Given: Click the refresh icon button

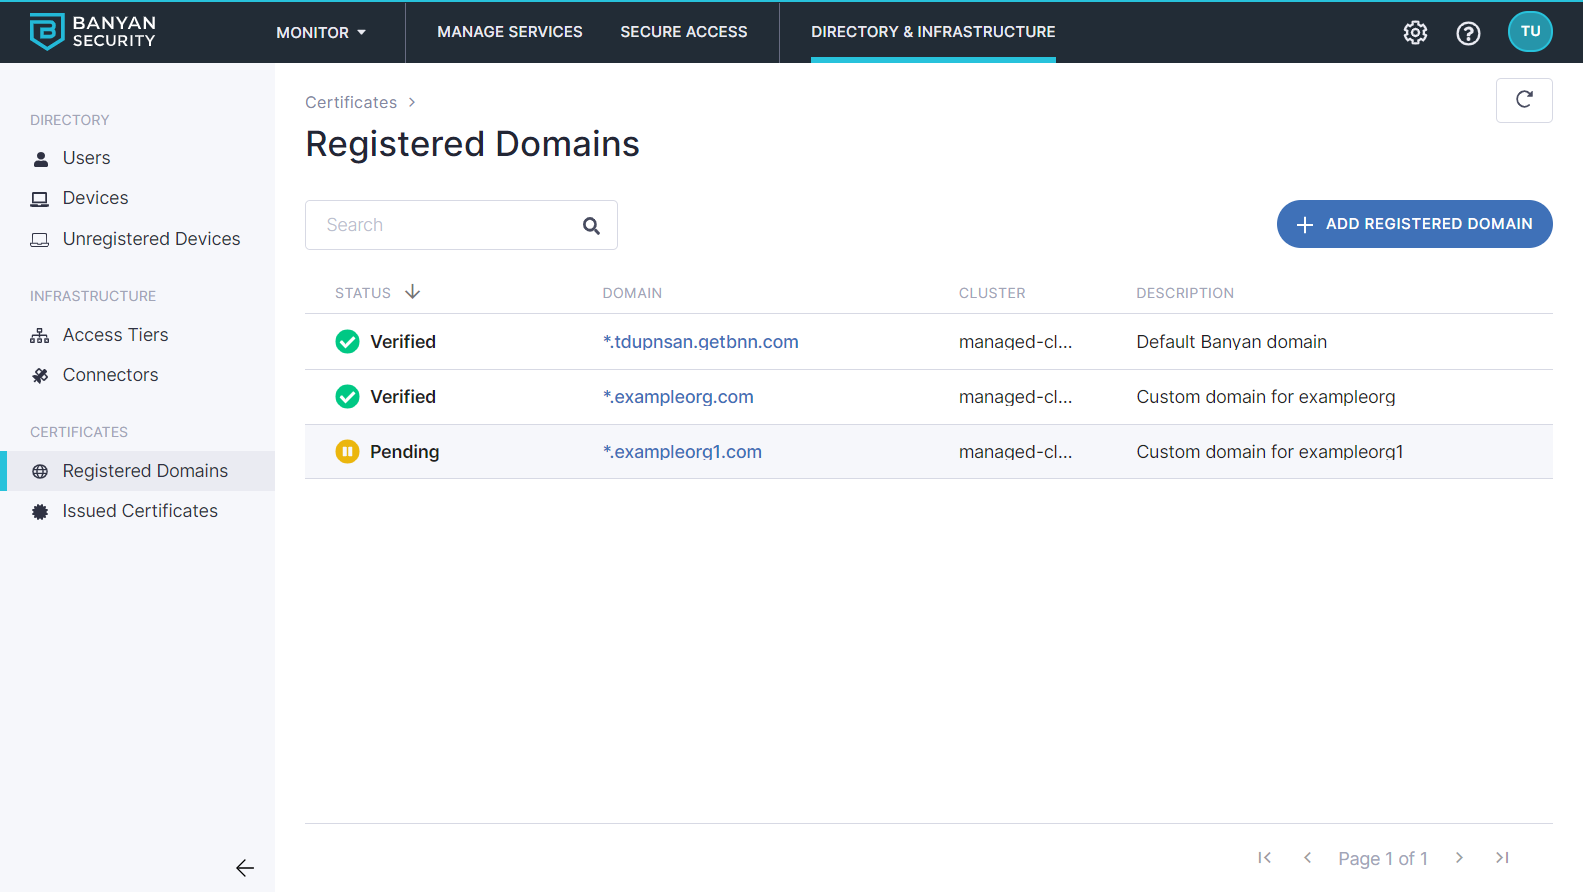Looking at the screenshot, I should (1524, 100).
